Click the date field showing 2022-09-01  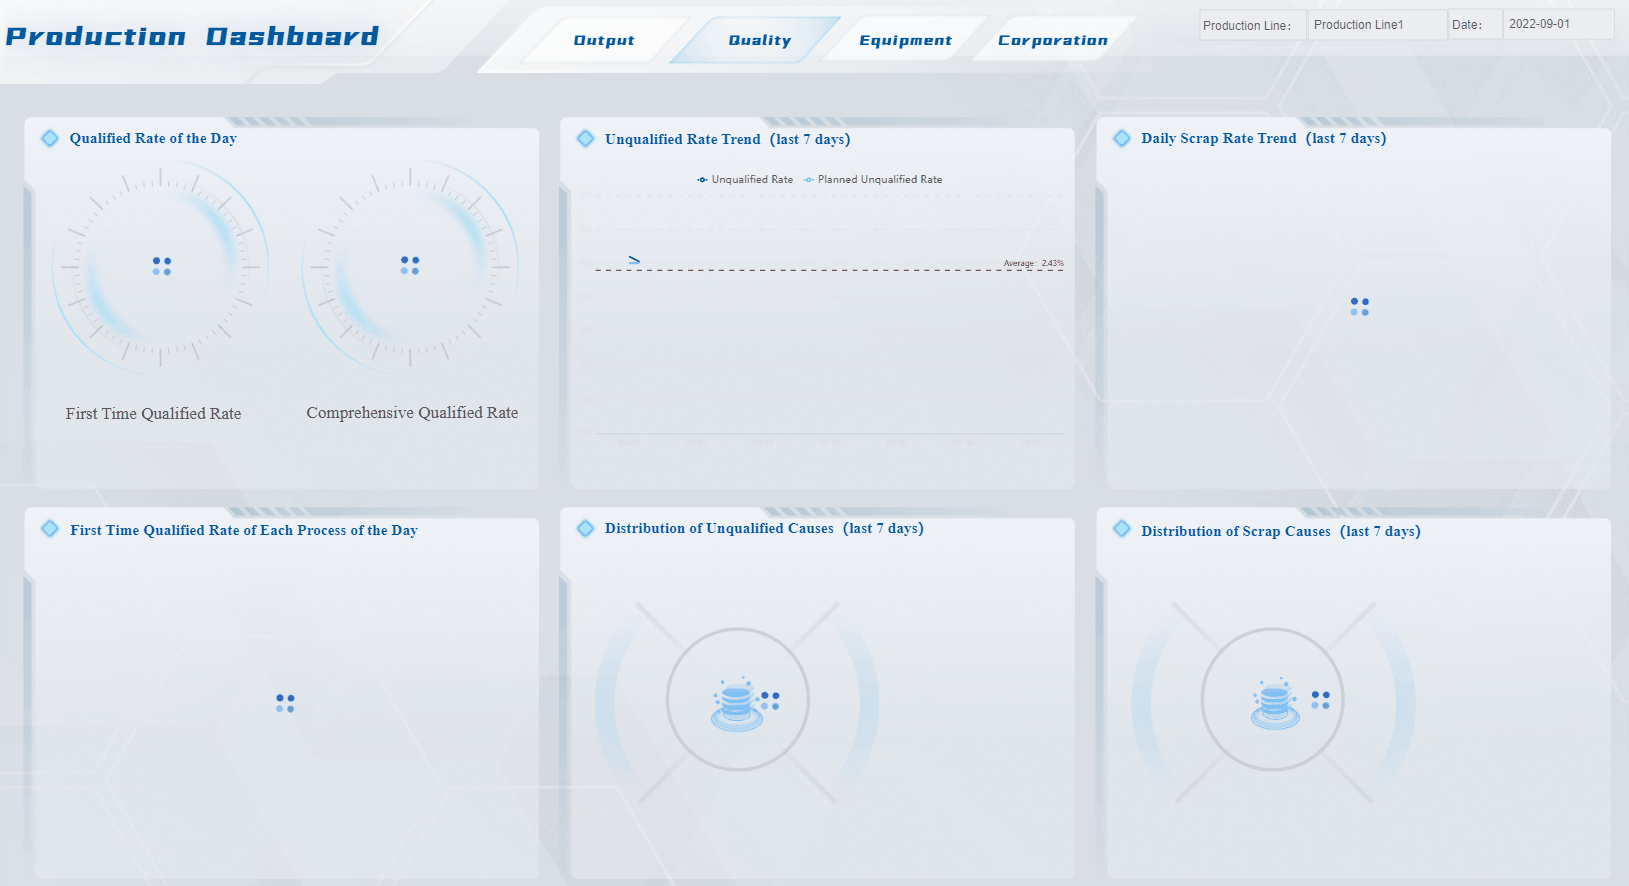1558,24
